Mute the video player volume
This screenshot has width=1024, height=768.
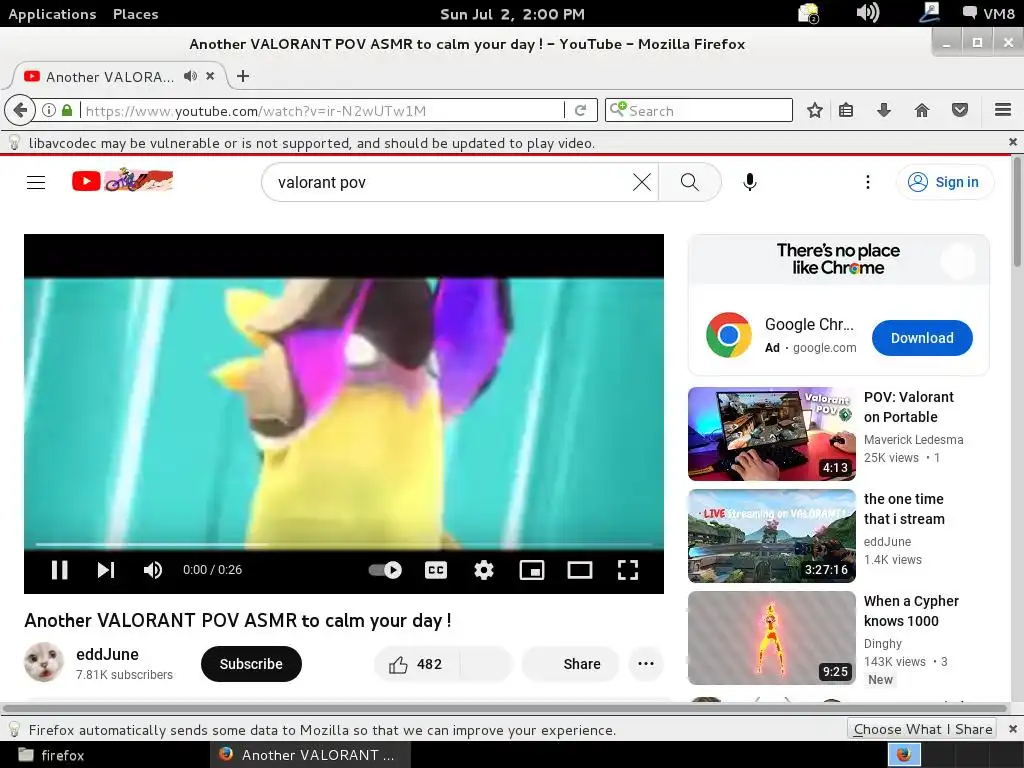tap(153, 570)
